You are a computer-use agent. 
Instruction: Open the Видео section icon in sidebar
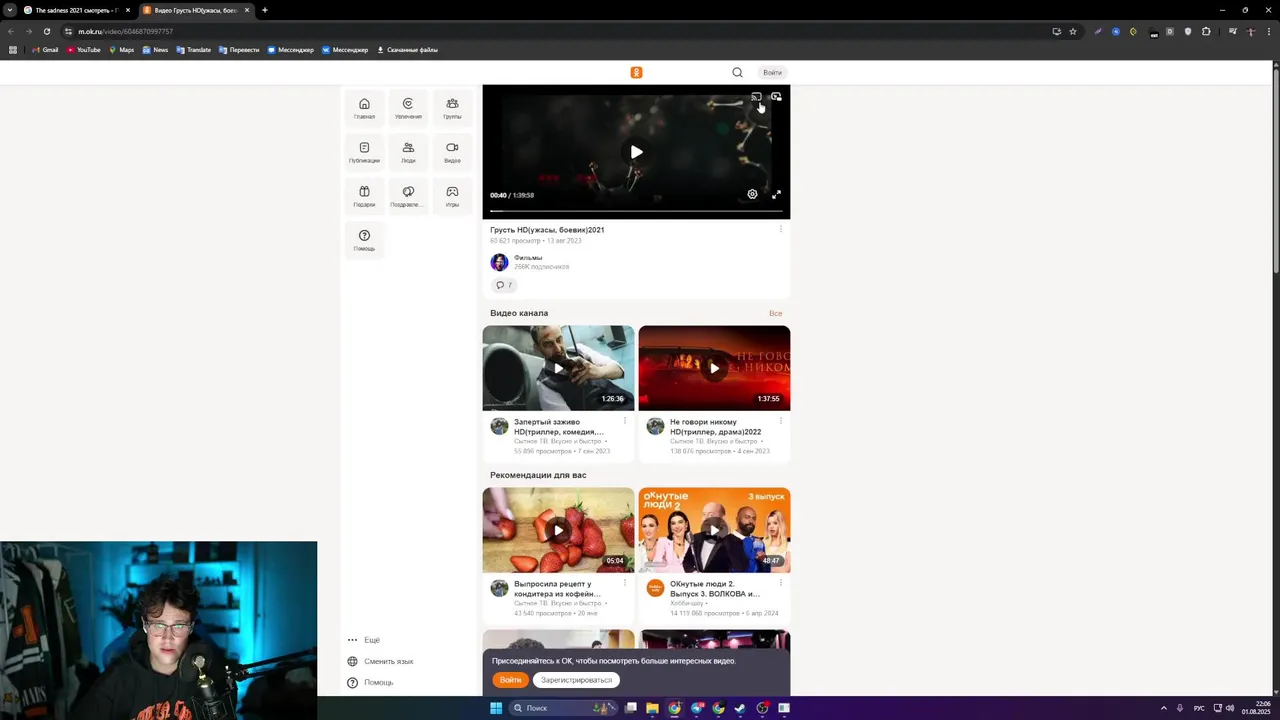(452, 152)
